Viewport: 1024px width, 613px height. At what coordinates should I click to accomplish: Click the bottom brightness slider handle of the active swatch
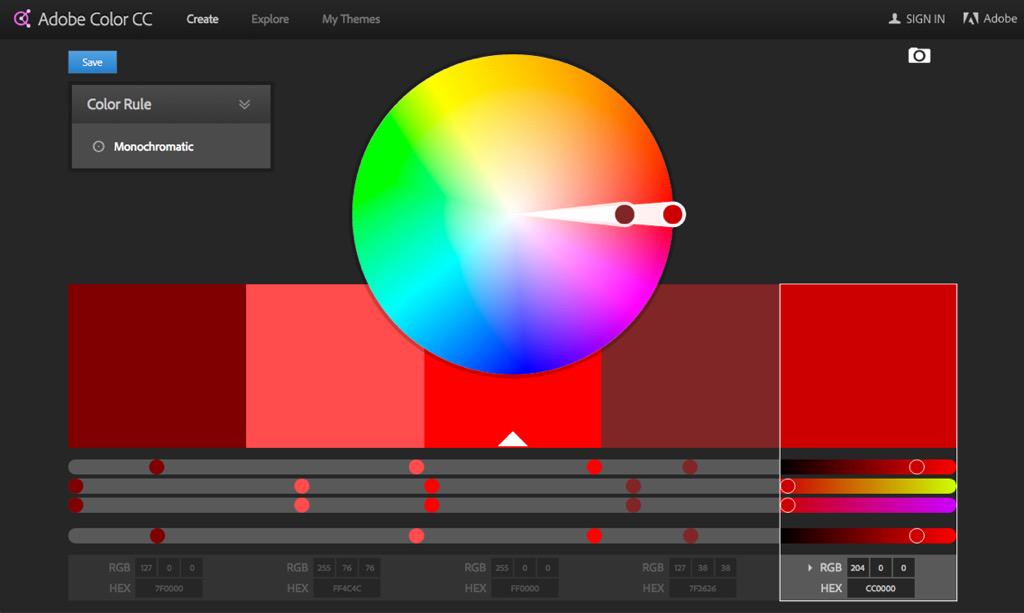point(917,536)
